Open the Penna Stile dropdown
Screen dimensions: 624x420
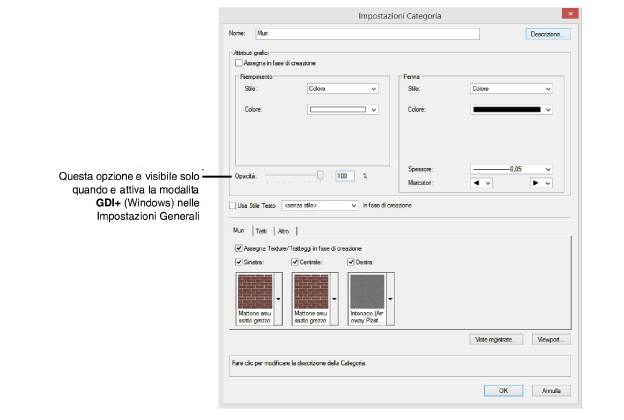(x=511, y=89)
